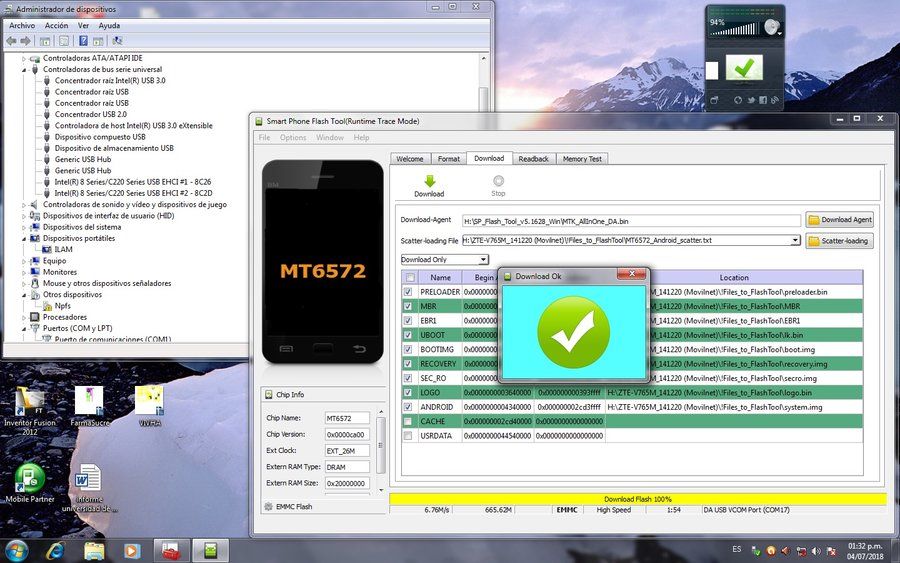Close the Download Ok dialog

point(631,274)
